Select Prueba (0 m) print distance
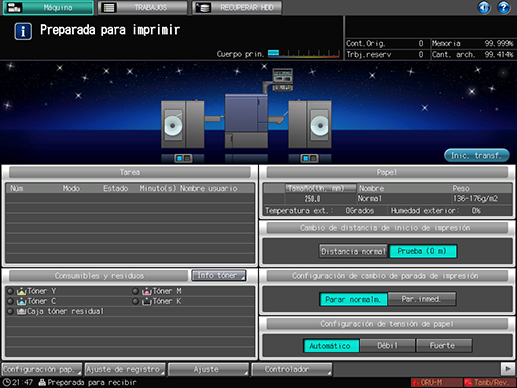Viewport: 517px width, 388px height. (x=423, y=251)
